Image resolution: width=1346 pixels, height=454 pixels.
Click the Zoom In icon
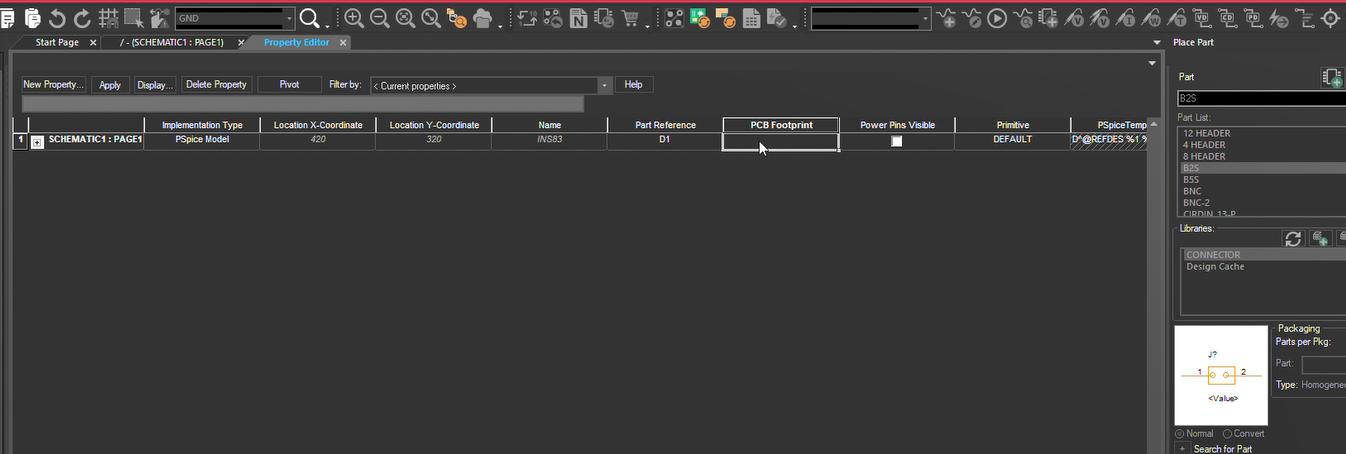pyautogui.click(x=354, y=18)
